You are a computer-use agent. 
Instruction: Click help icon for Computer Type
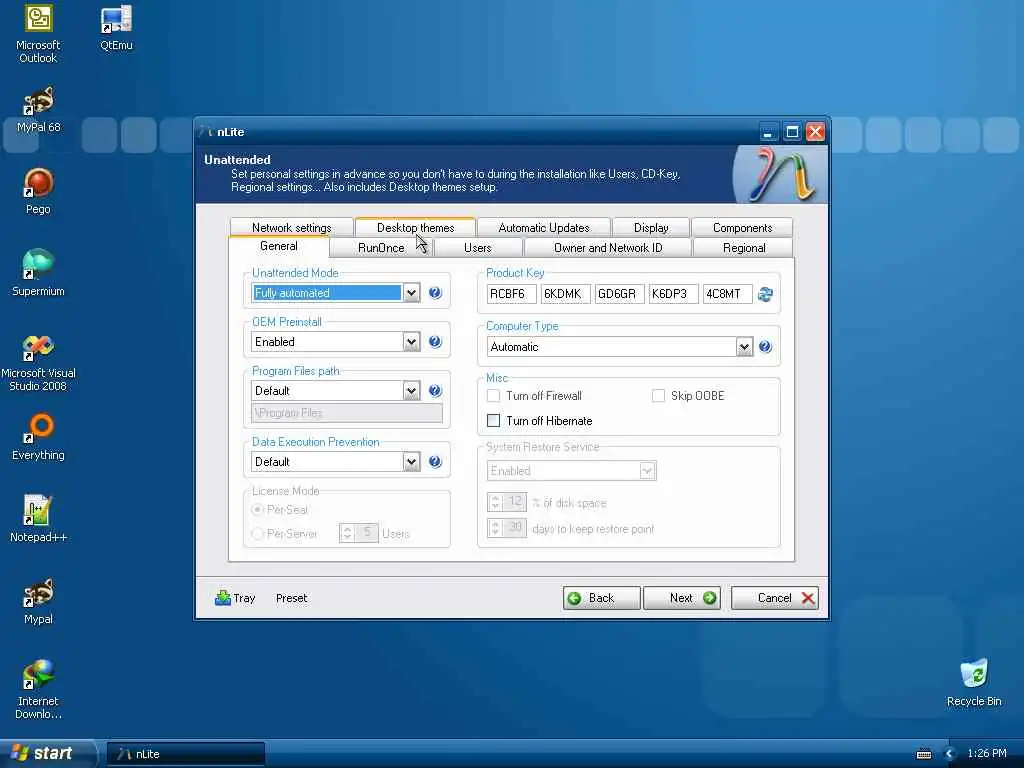(x=765, y=347)
